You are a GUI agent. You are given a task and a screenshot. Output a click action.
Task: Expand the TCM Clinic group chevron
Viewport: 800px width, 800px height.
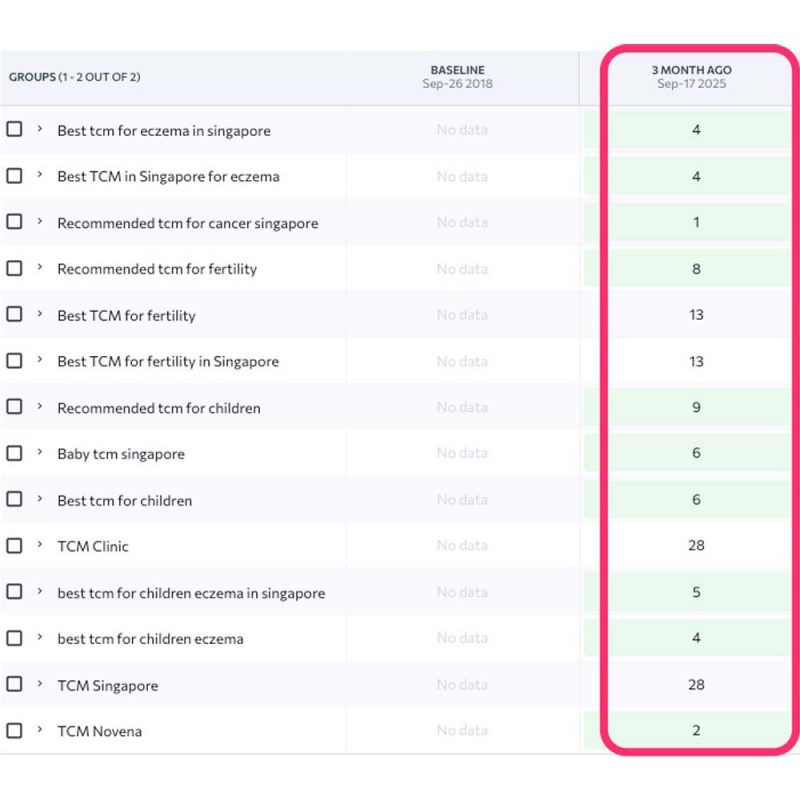pos(40,546)
